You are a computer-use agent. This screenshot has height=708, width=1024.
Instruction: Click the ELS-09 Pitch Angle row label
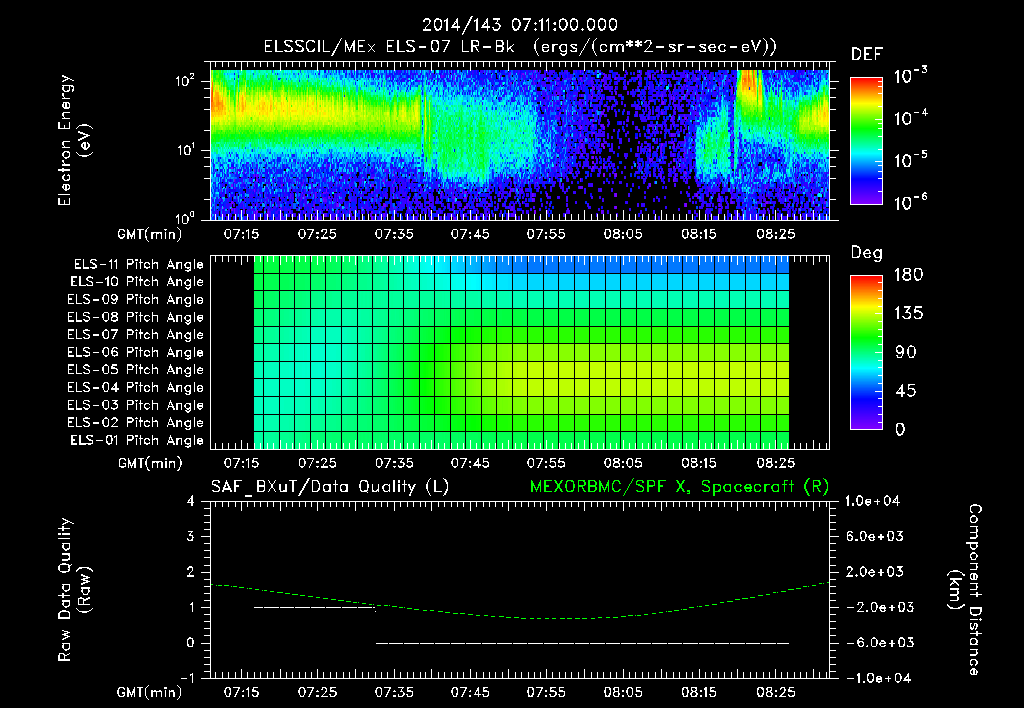pos(135,300)
